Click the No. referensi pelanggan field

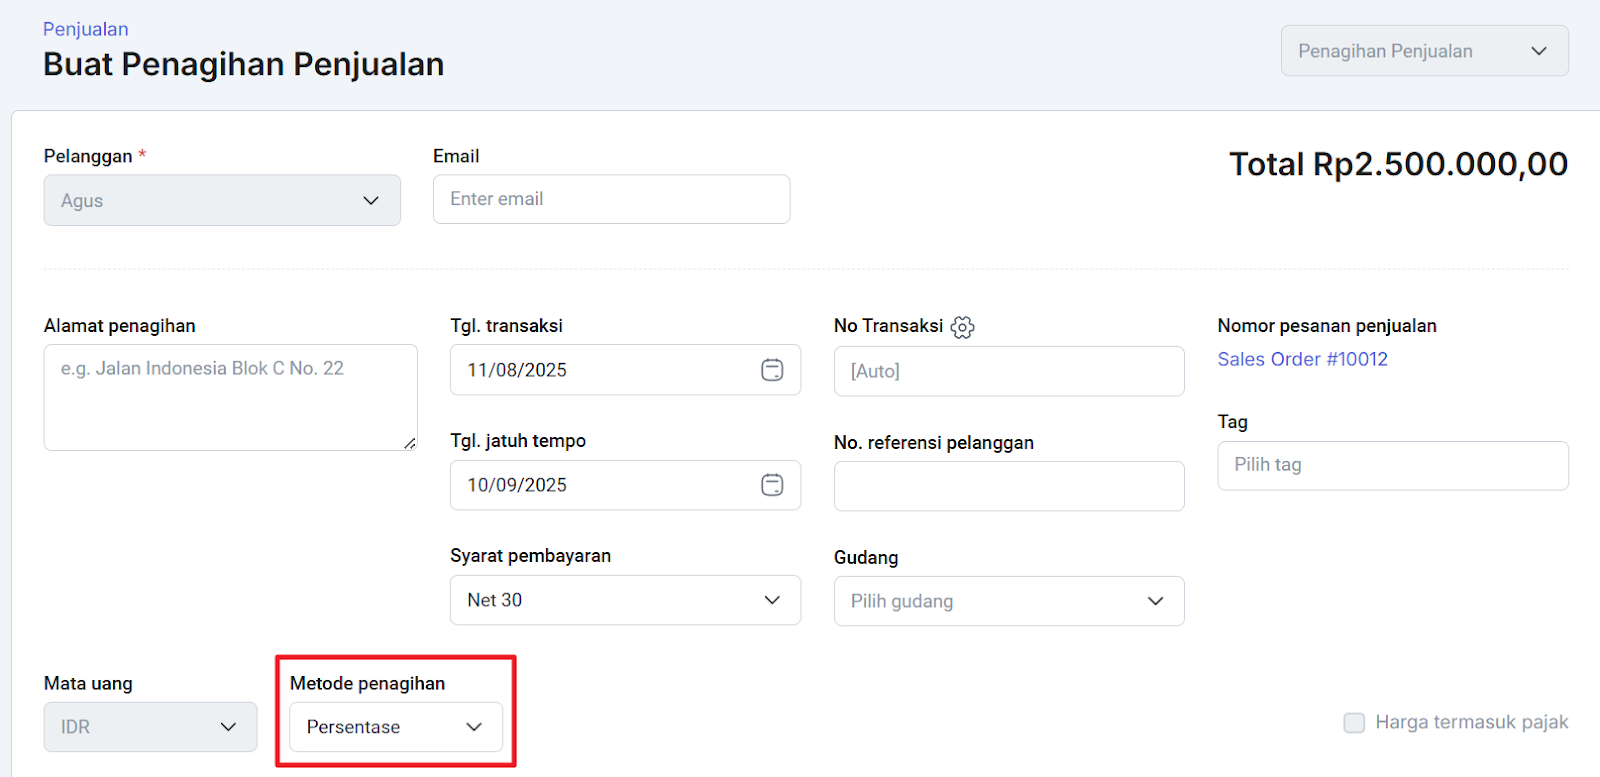[1008, 486]
